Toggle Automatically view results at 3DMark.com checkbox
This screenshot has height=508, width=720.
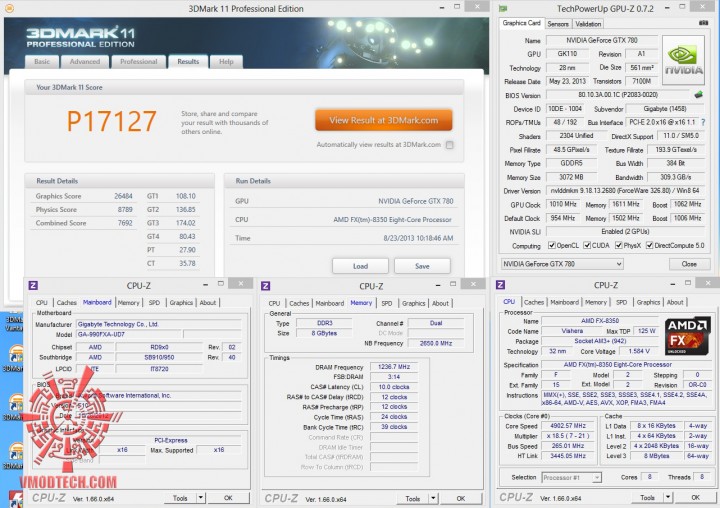[x=450, y=145]
